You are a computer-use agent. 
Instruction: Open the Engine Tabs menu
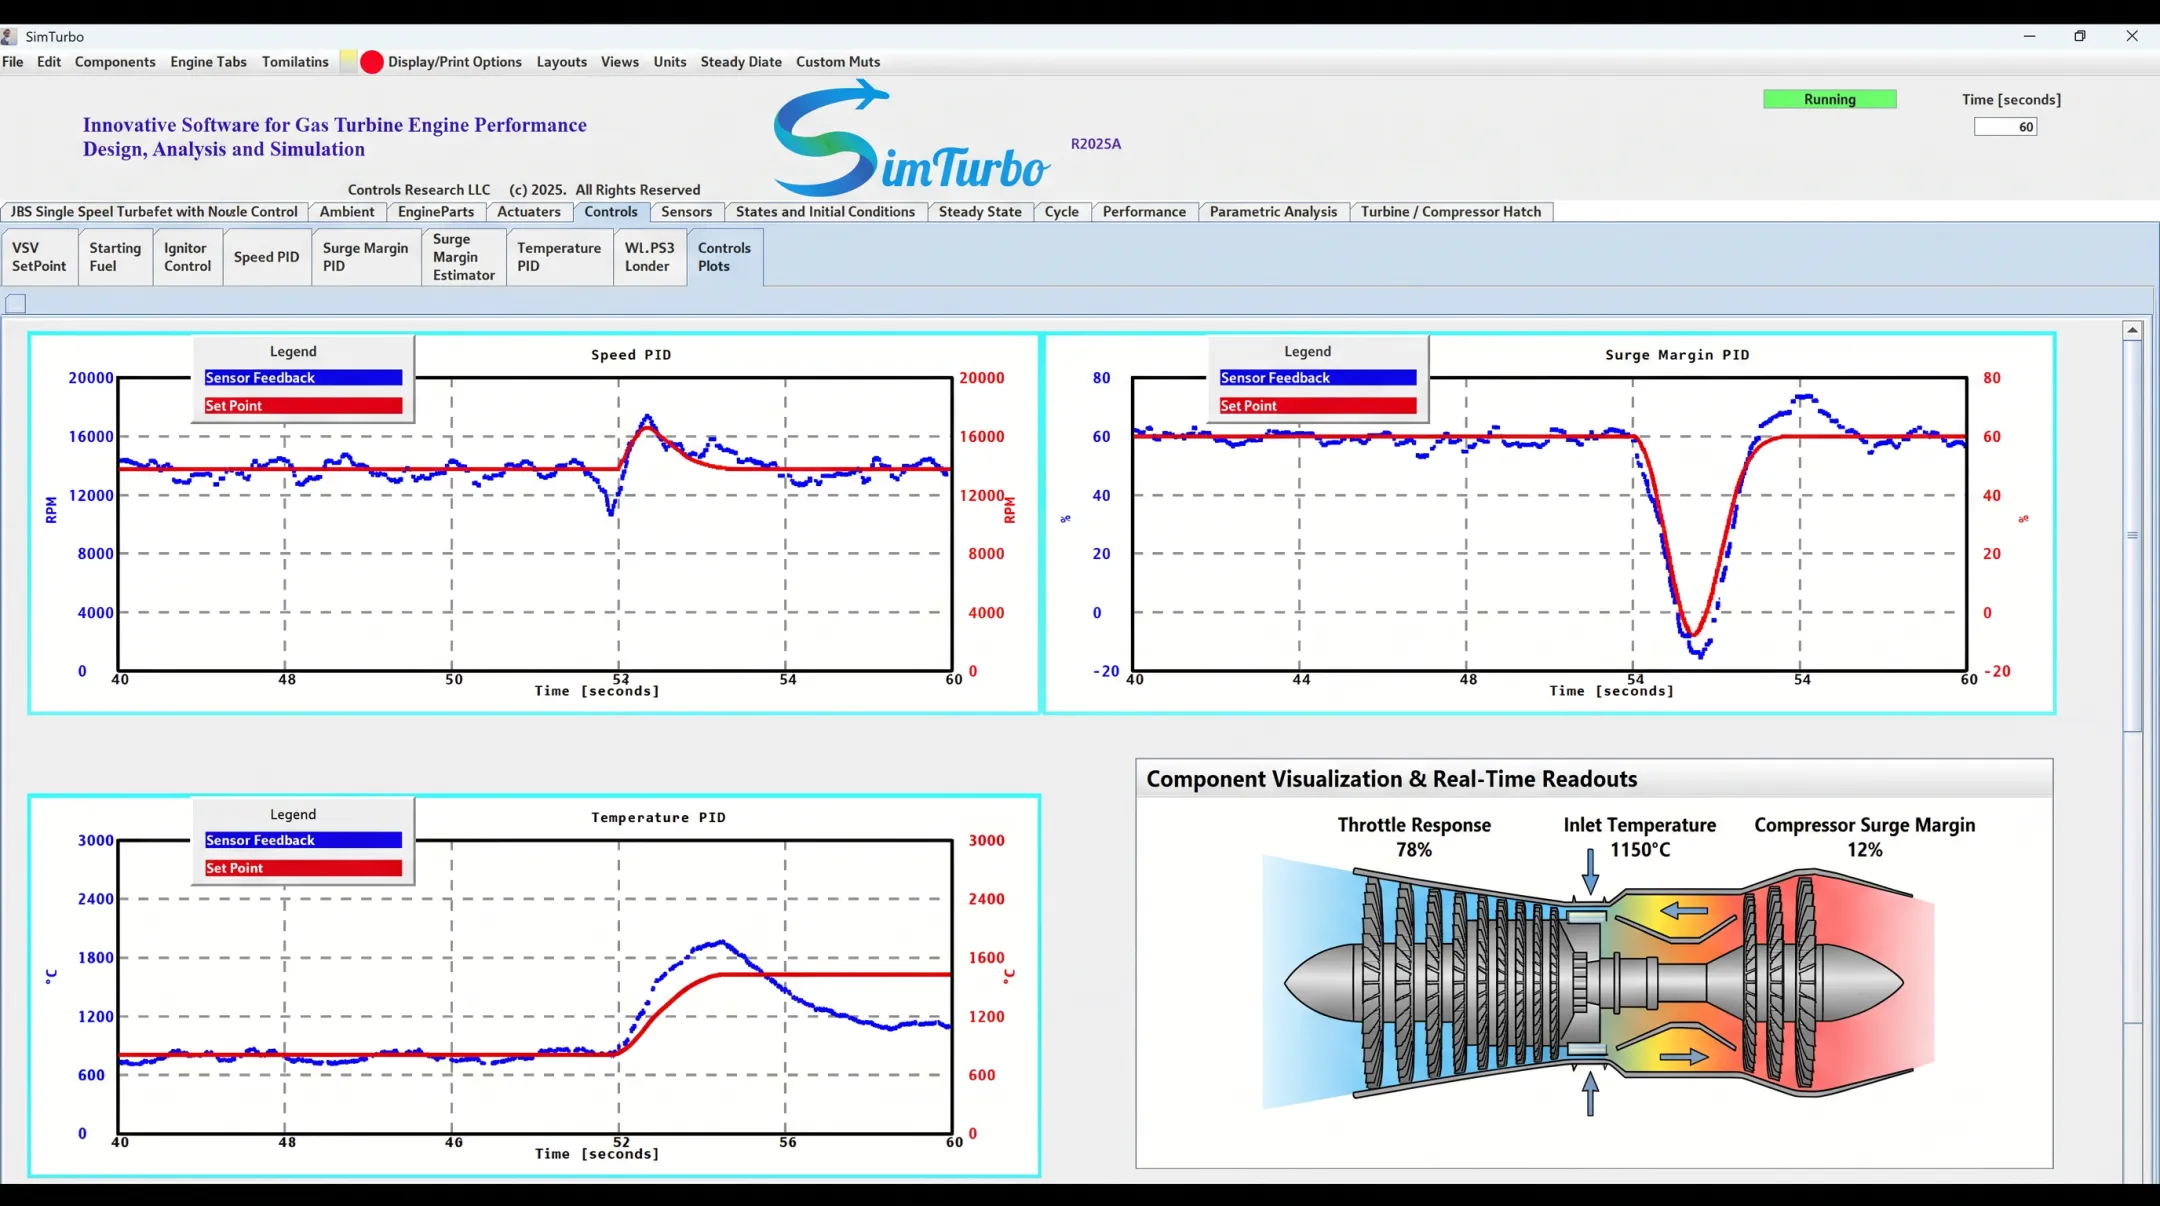(x=208, y=62)
